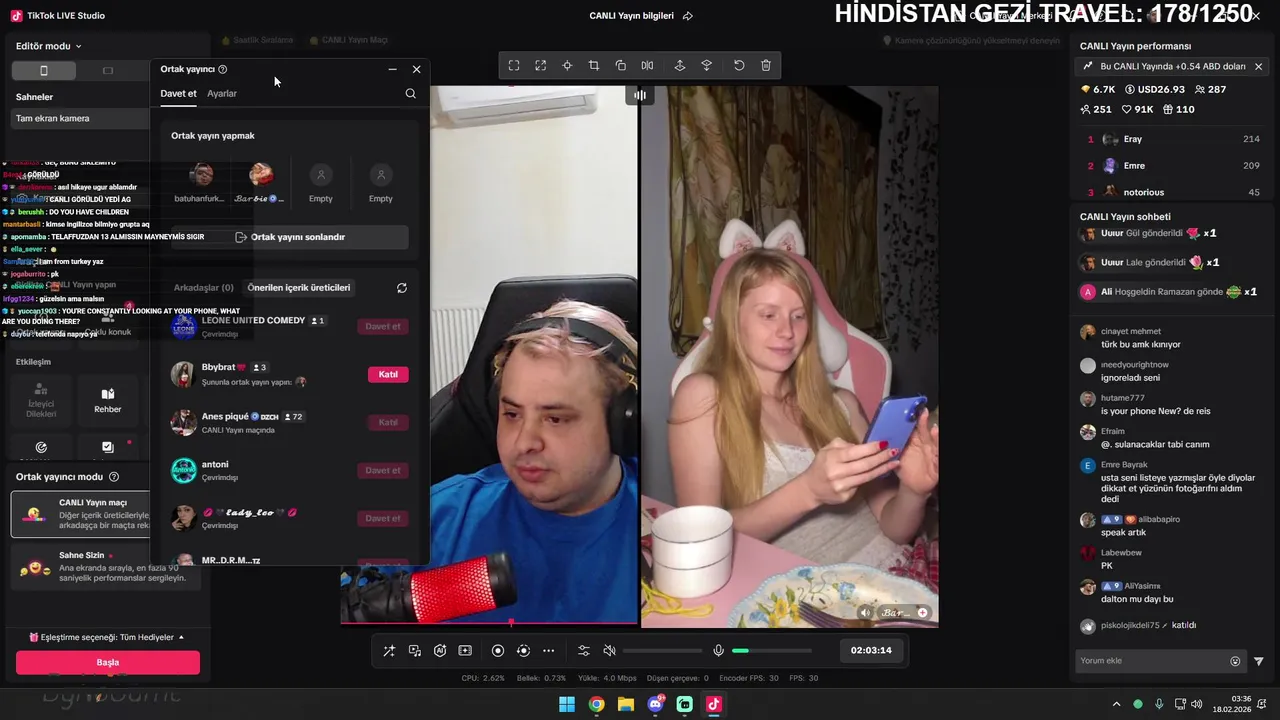Open Discord from the taskbar

click(655, 704)
